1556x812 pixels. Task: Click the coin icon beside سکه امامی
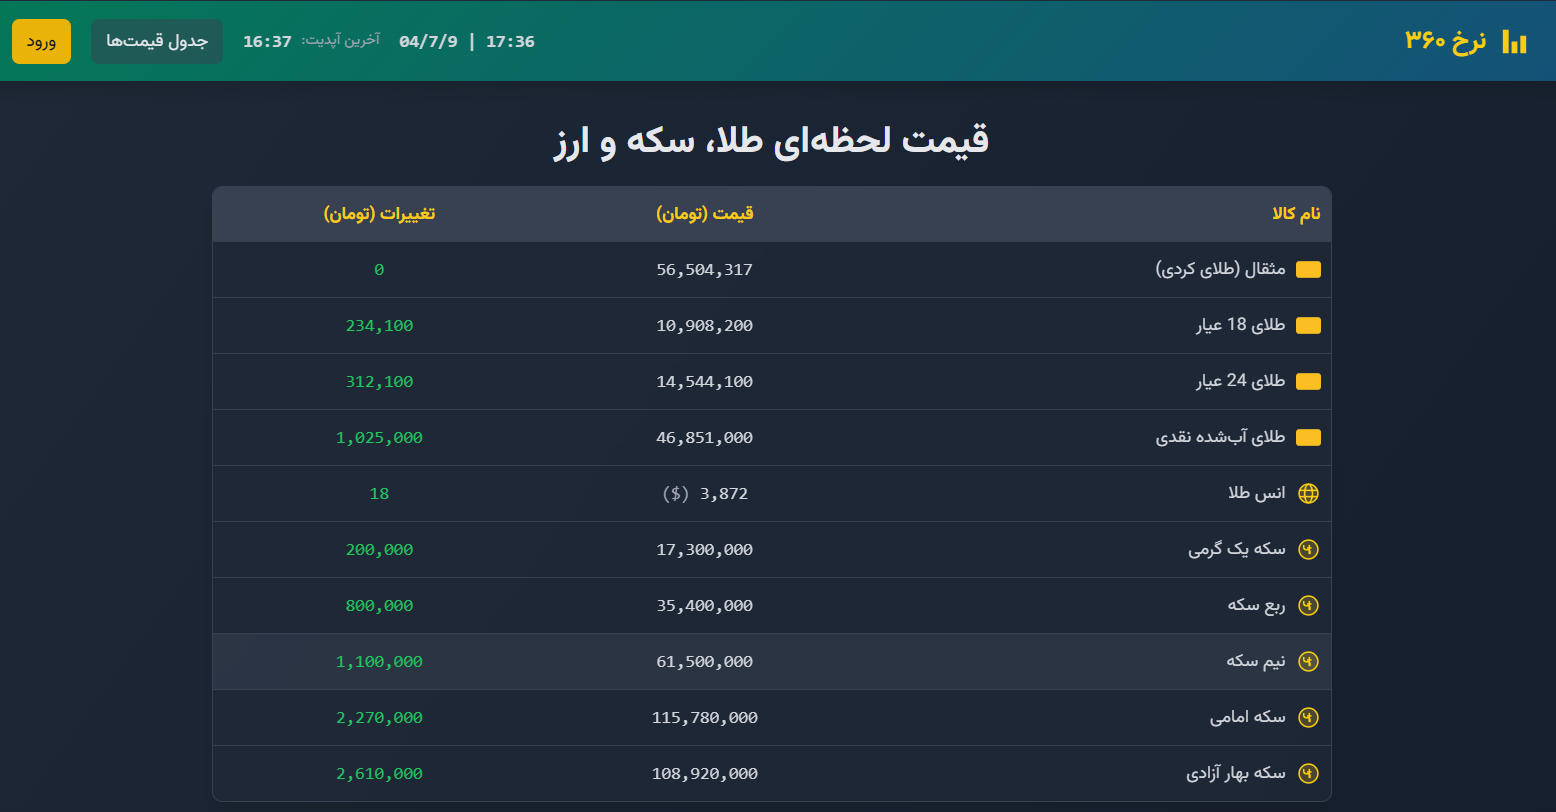click(1310, 717)
